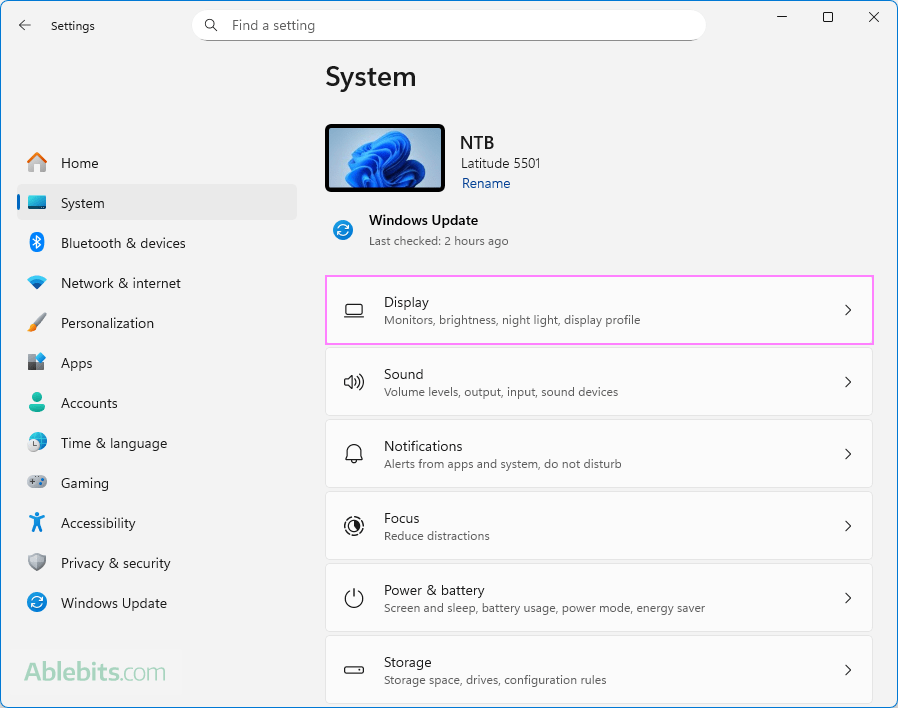898x708 pixels.
Task: Maximize the Settings window
Action: click(x=828, y=17)
